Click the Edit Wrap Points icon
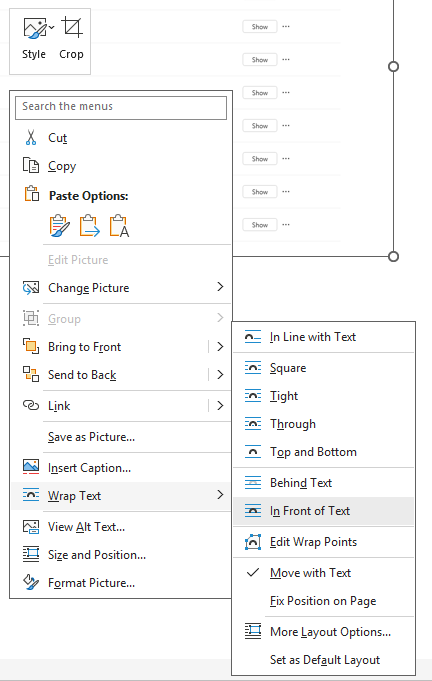 pyautogui.click(x=253, y=542)
